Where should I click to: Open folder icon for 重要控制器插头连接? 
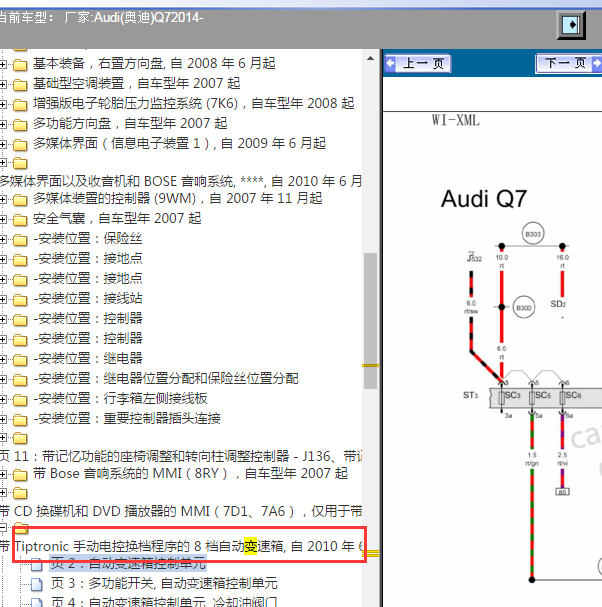pyautogui.click(x=20, y=420)
